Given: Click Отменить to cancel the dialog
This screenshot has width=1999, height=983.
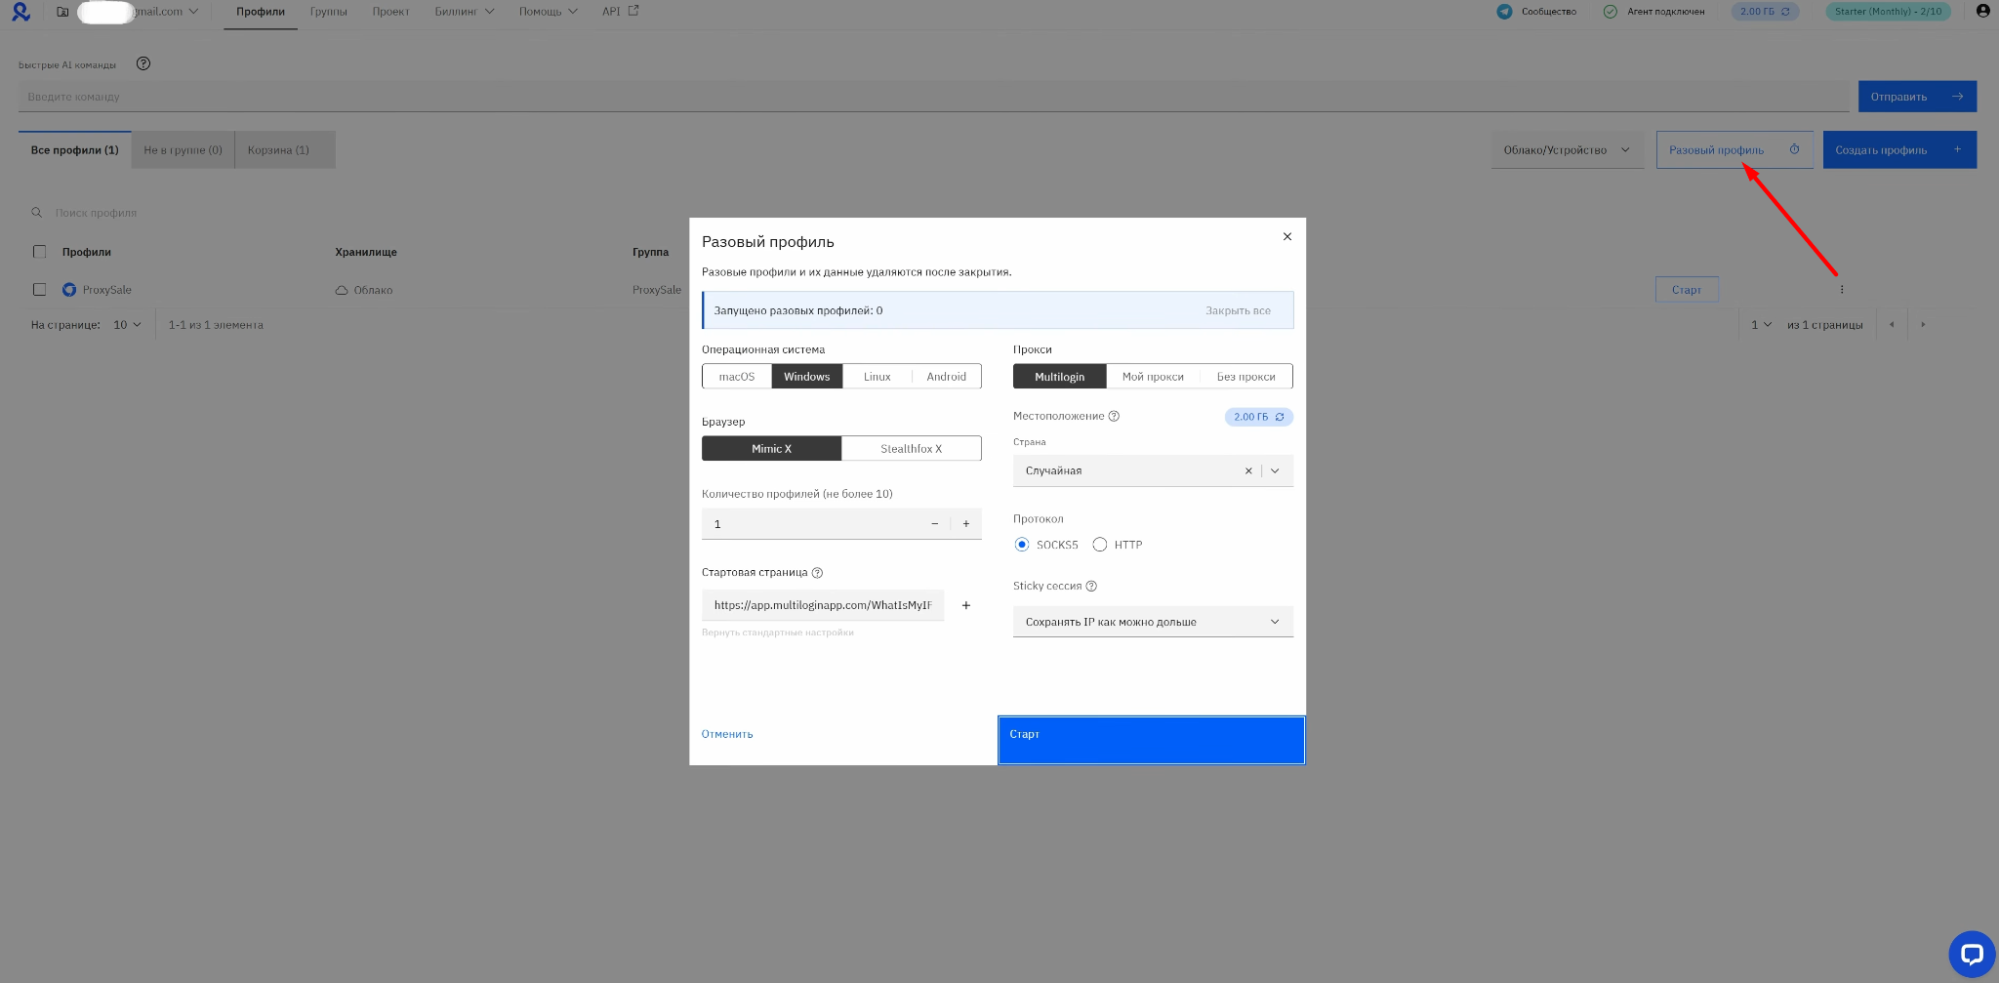Looking at the screenshot, I should [x=727, y=734].
